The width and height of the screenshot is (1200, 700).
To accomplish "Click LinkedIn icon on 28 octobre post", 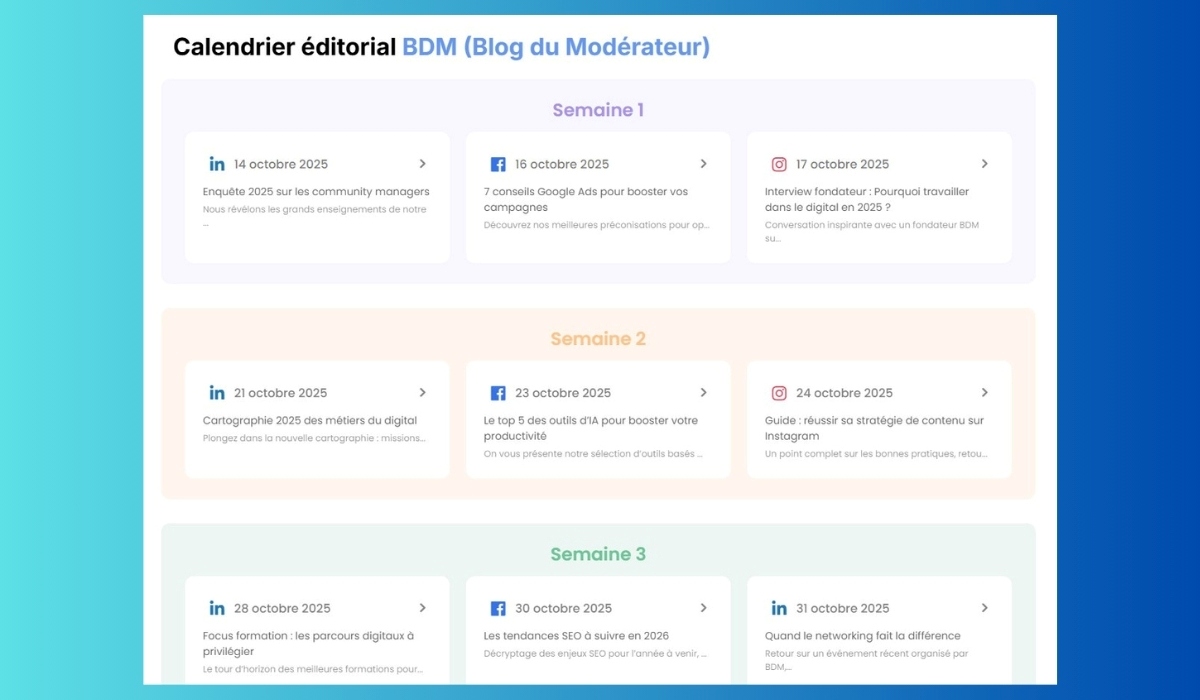I will point(217,608).
